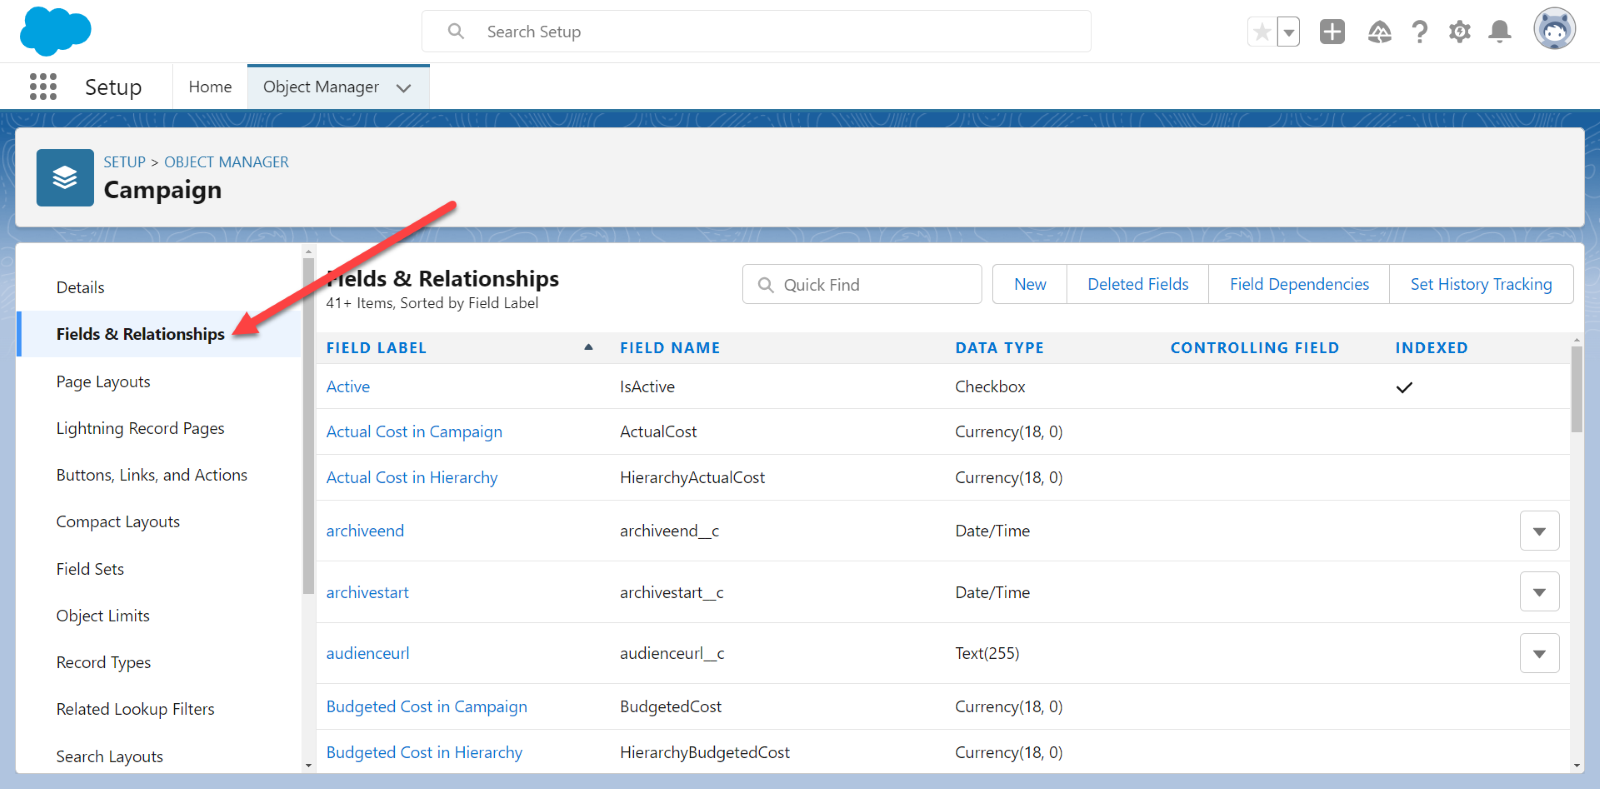Viewport: 1600px width, 789px height.
Task: Click the Set History Tracking button
Action: point(1481,284)
